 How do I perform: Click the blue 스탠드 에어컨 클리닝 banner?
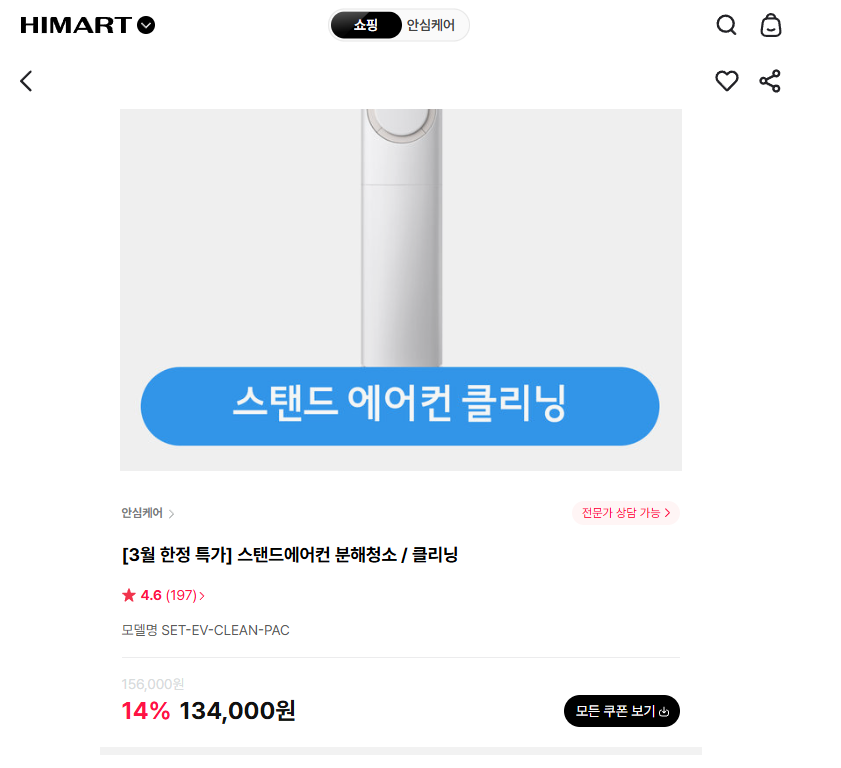[x=400, y=405]
